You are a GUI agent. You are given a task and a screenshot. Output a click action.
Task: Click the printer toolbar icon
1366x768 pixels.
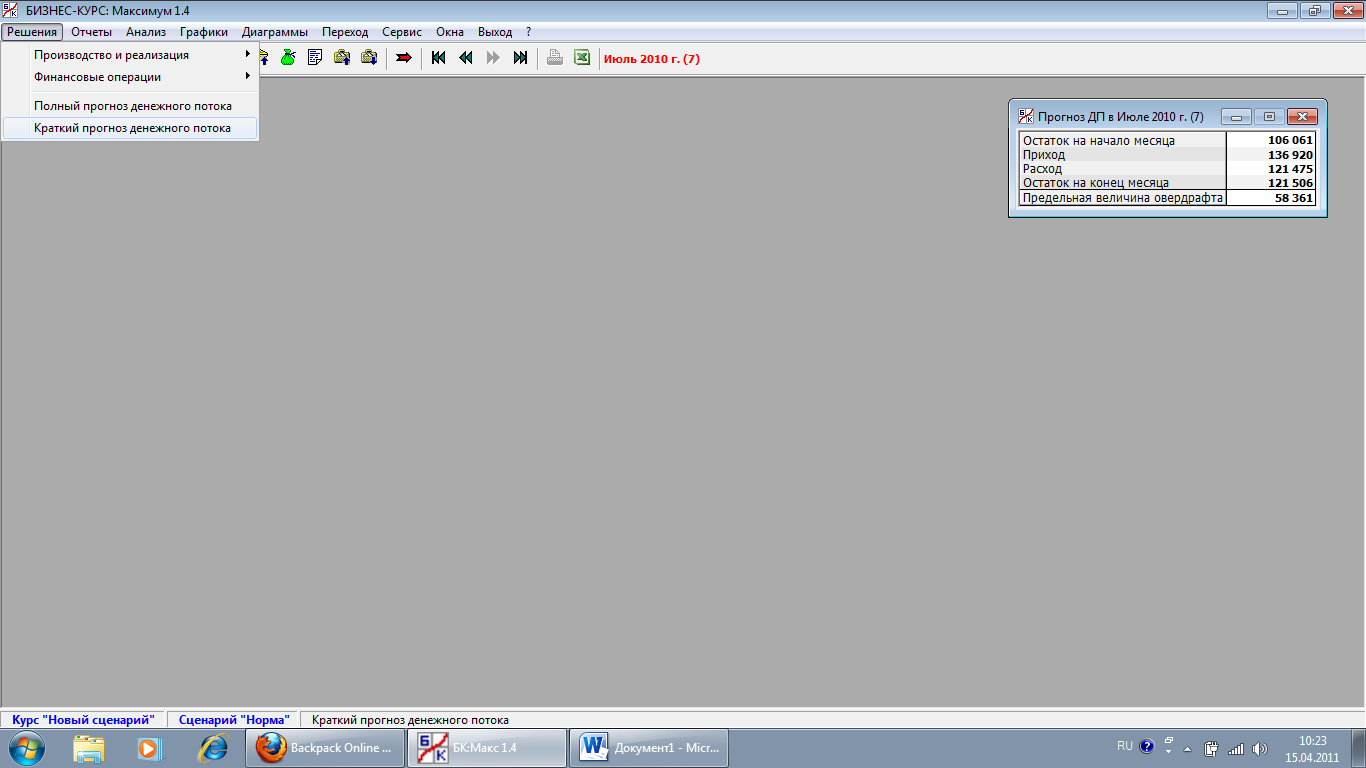554,58
